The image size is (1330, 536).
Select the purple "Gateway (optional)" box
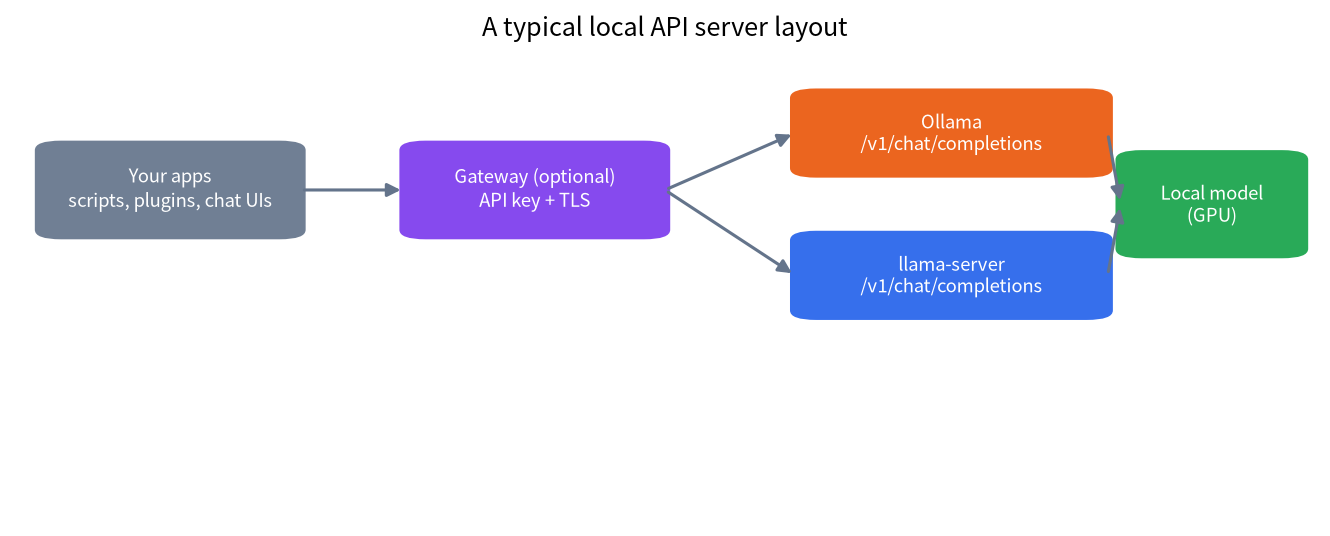point(534,190)
